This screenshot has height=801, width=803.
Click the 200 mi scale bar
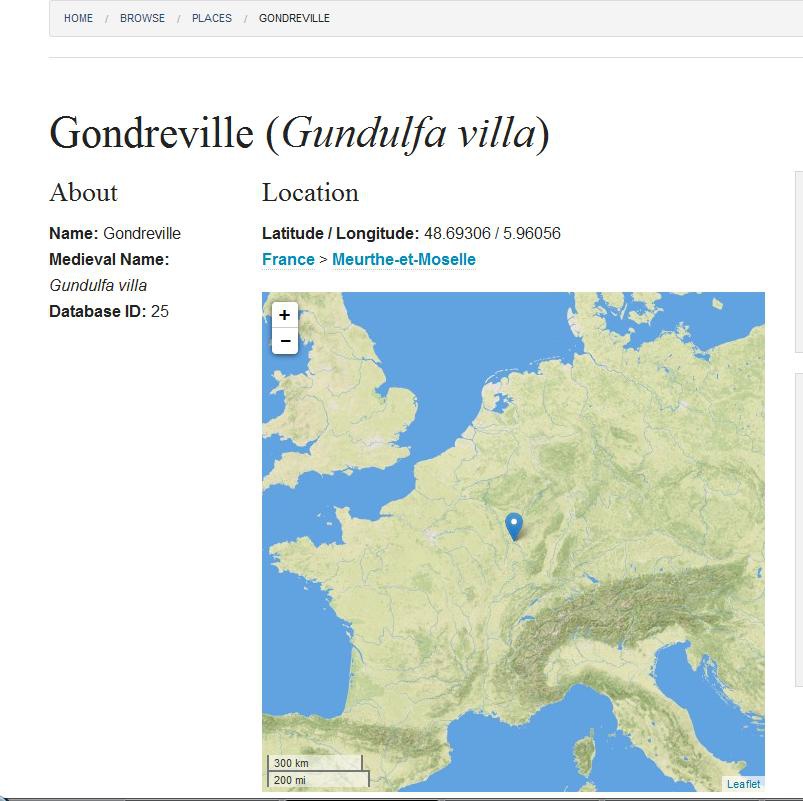(x=318, y=779)
